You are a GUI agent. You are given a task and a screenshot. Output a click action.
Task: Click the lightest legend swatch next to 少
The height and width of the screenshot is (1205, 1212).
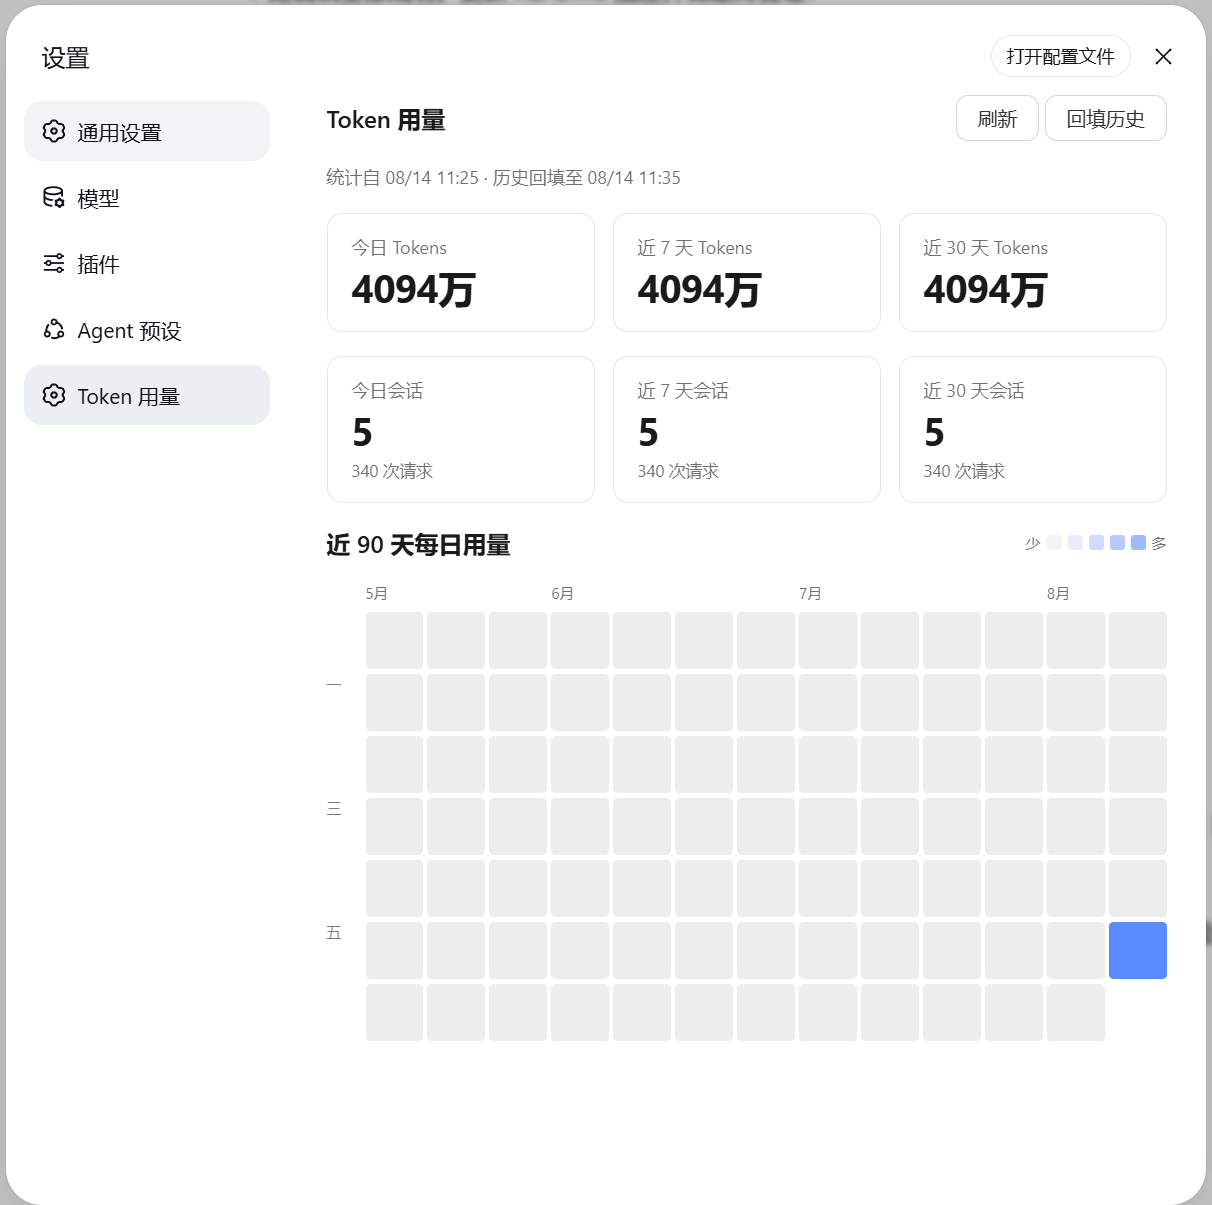1054,543
